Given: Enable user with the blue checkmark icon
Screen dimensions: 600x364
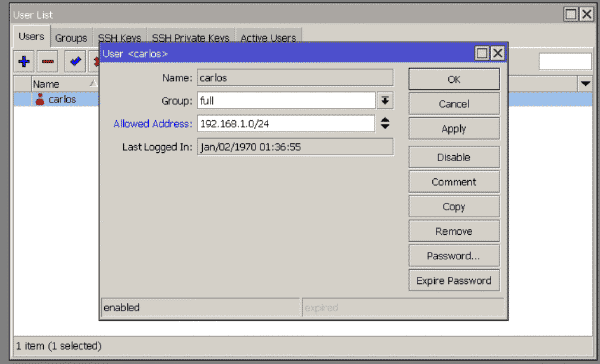Looking at the screenshot, I should (x=75, y=61).
